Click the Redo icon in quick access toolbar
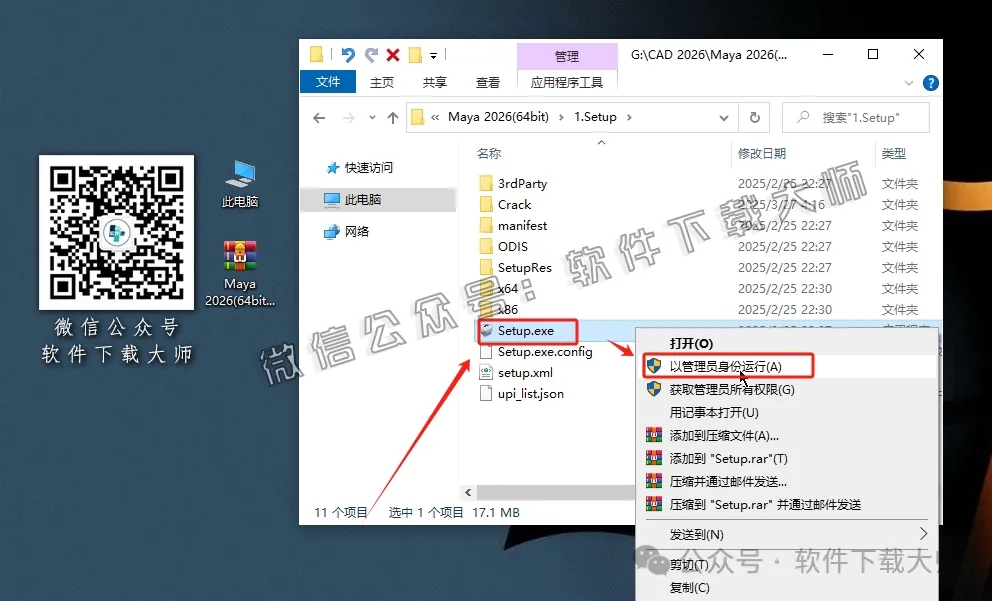Viewport: 992px width, 601px height. point(371,54)
